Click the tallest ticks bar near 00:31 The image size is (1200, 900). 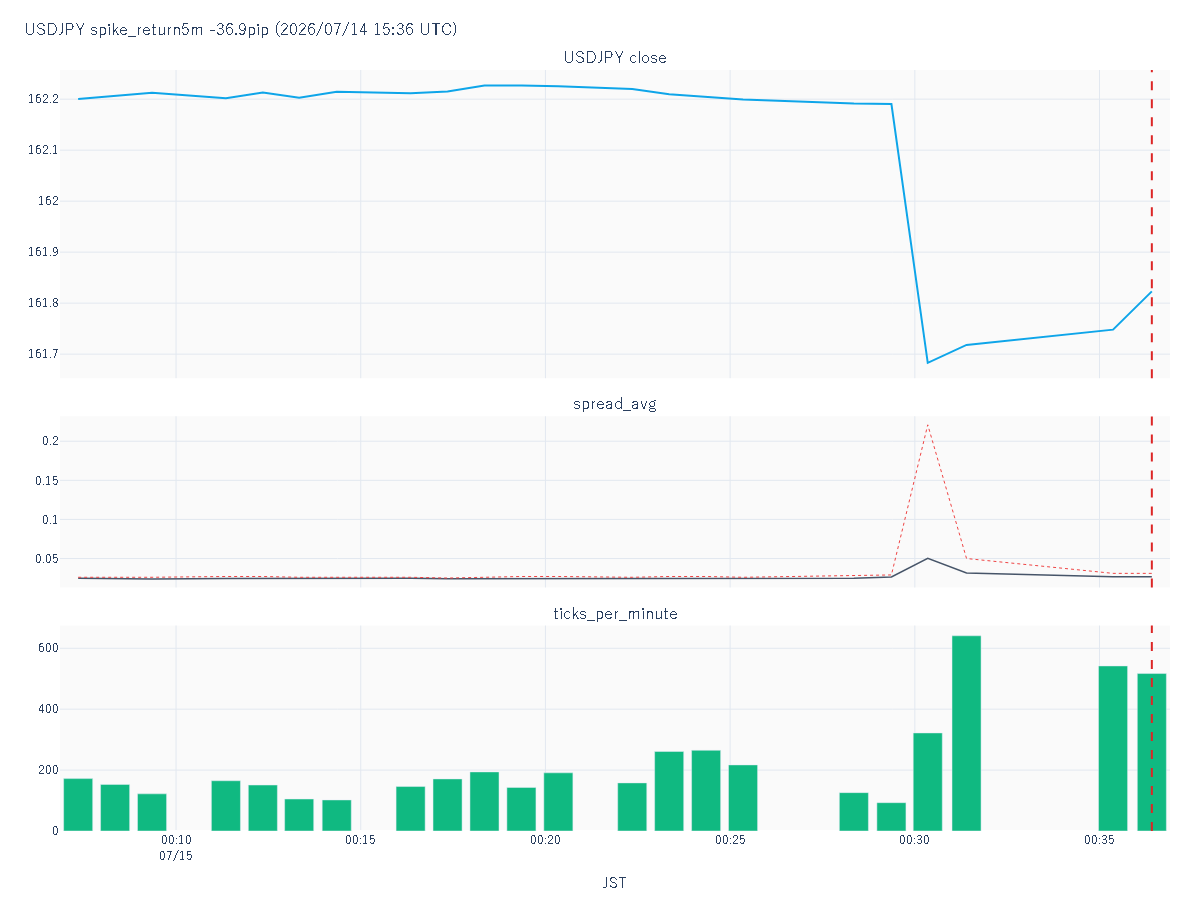tap(966, 733)
